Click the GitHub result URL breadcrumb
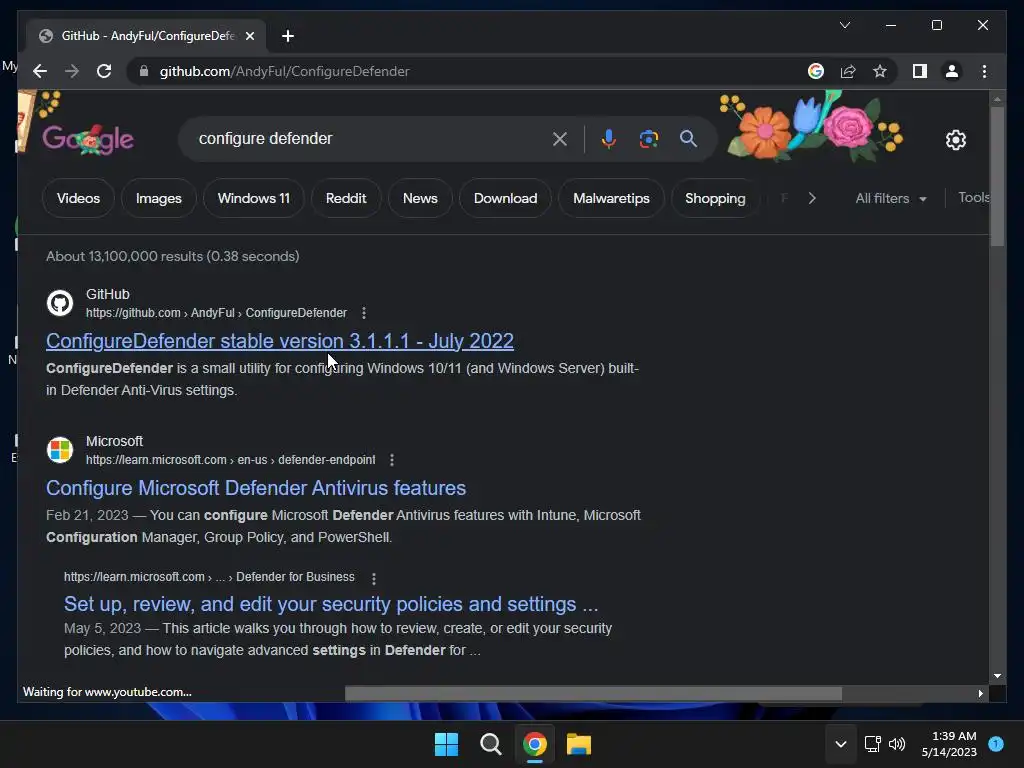The width and height of the screenshot is (1024, 768). click(x=216, y=313)
